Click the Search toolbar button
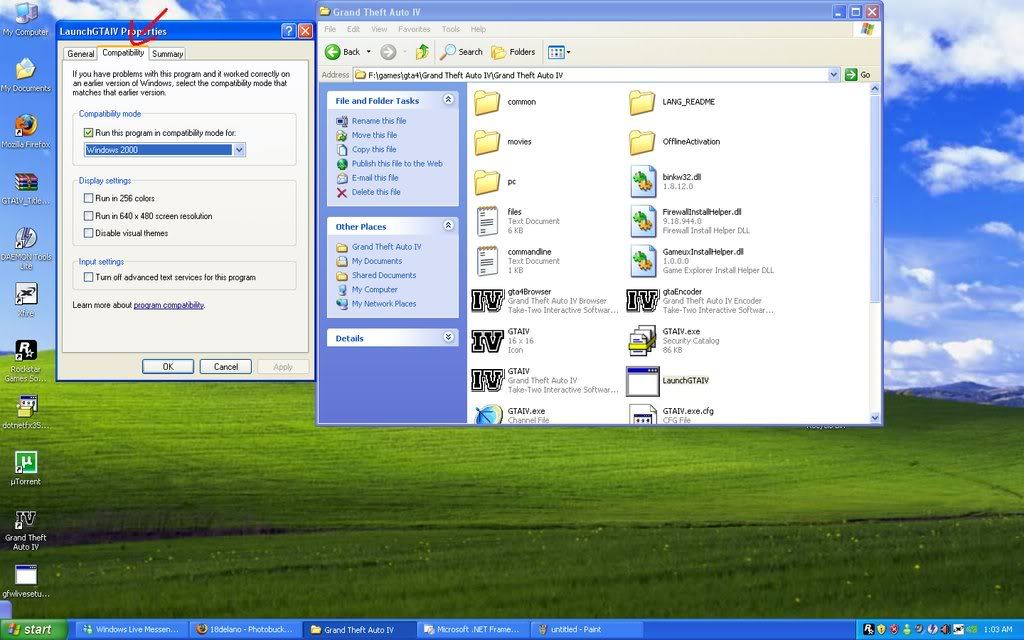Image resolution: width=1024 pixels, height=640 pixels. coord(461,52)
